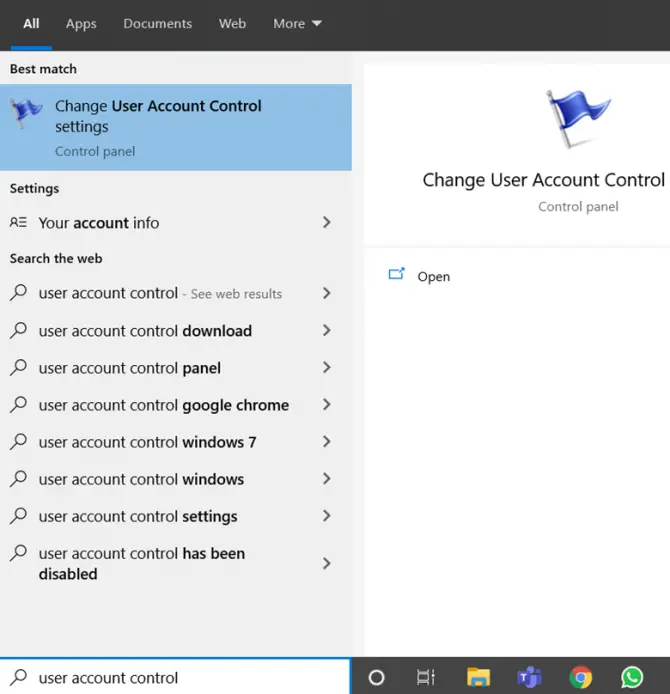
Task: Select 'user account control settings' suggestion
Action: tap(176, 517)
